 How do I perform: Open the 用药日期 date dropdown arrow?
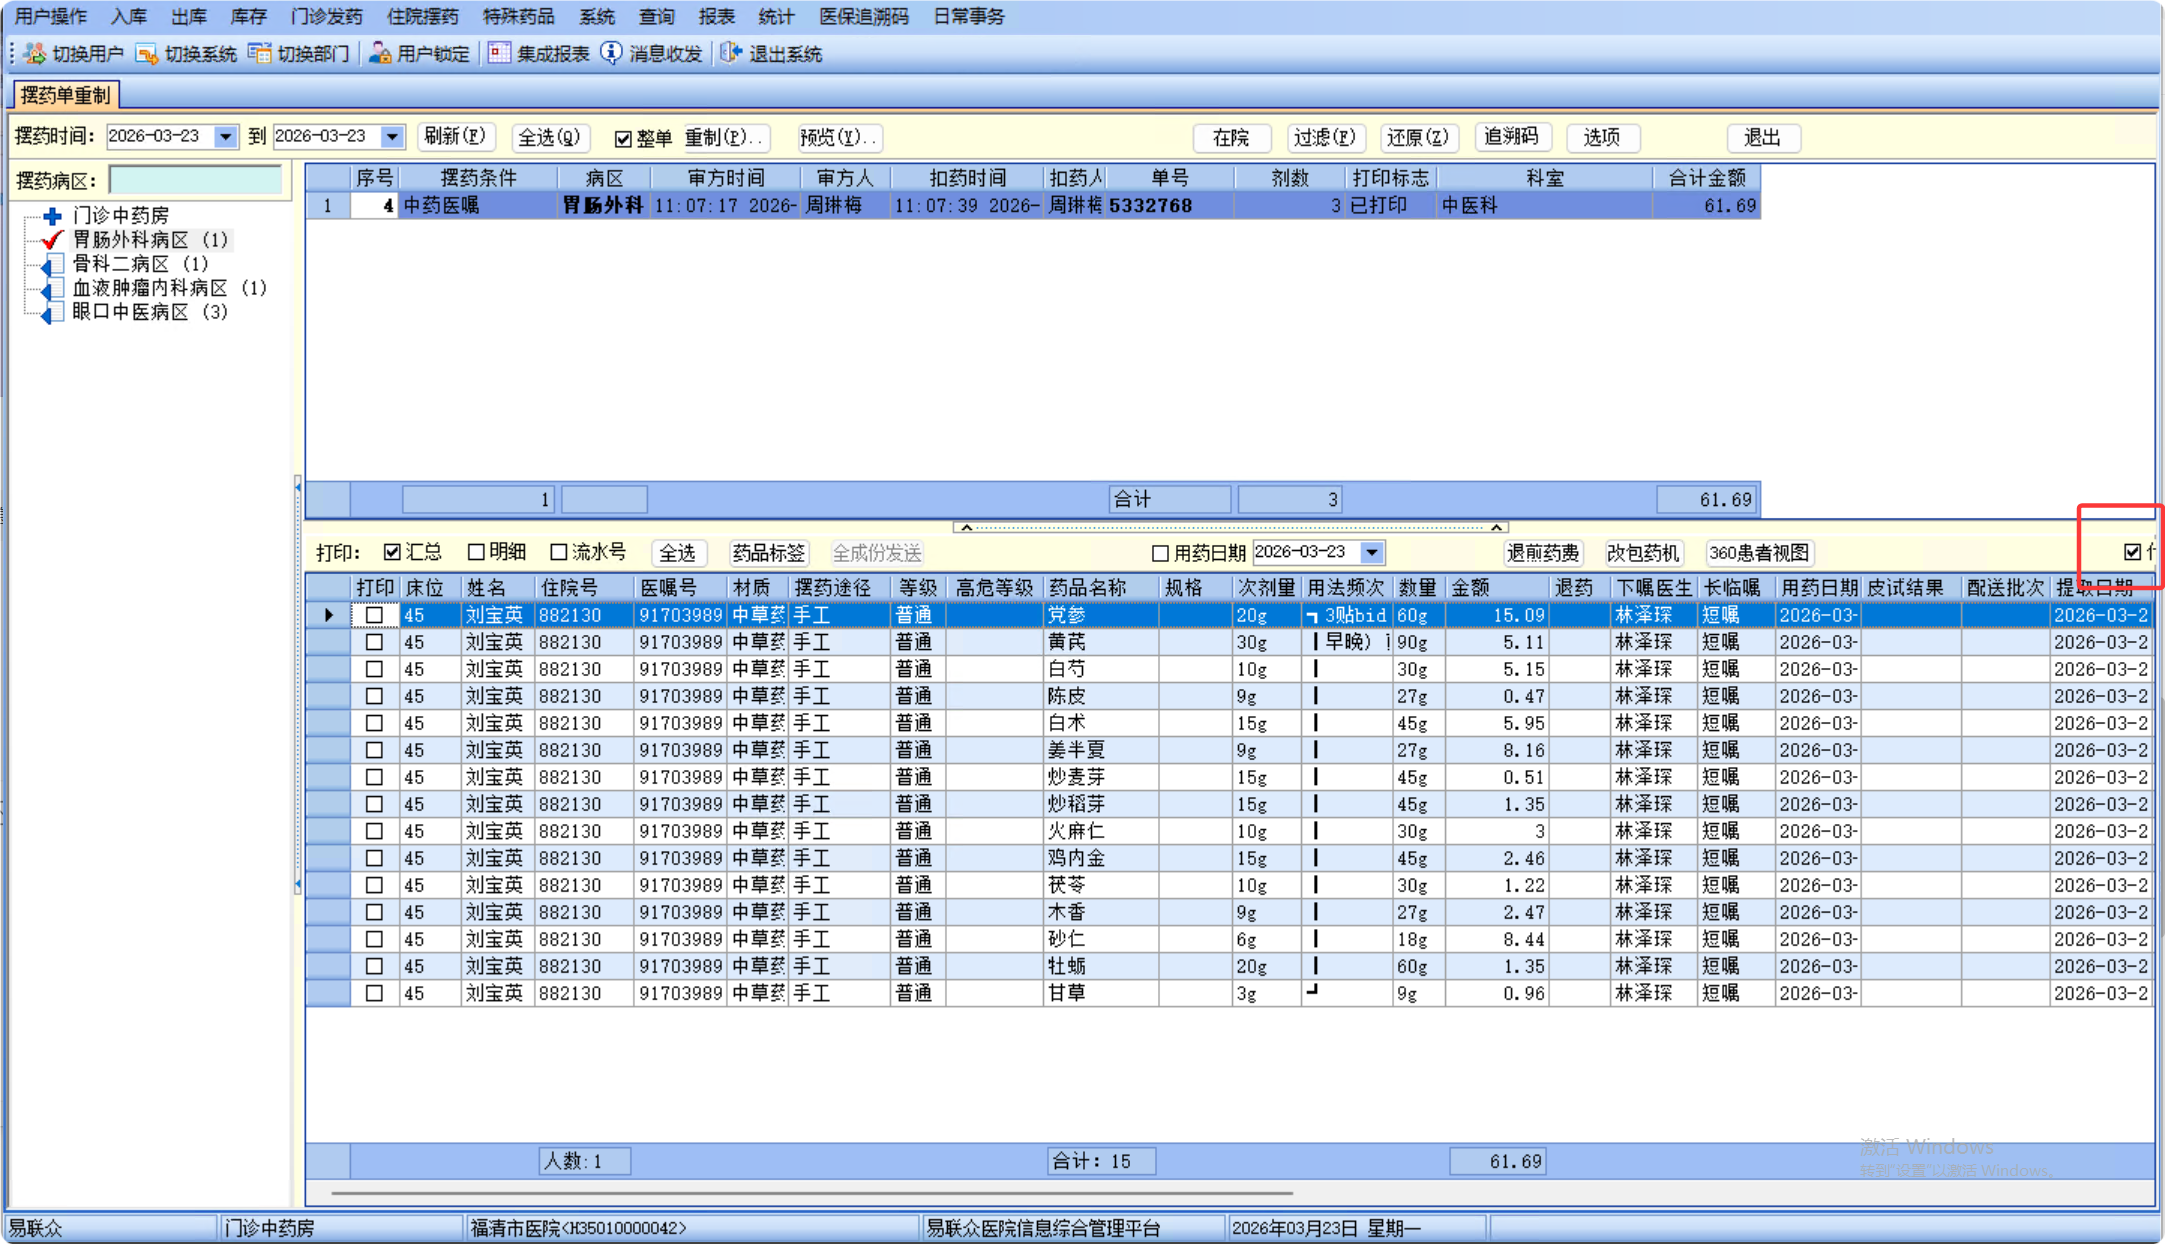point(1371,553)
